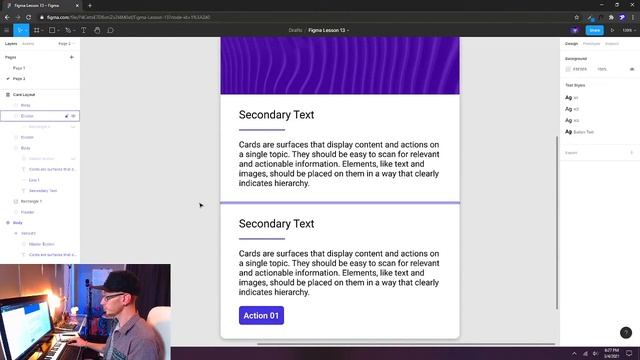Screen dimensions: 640x360
Task: Select the Master Button layer under Variant1
Action: pyautogui.click(x=41, y=244)
